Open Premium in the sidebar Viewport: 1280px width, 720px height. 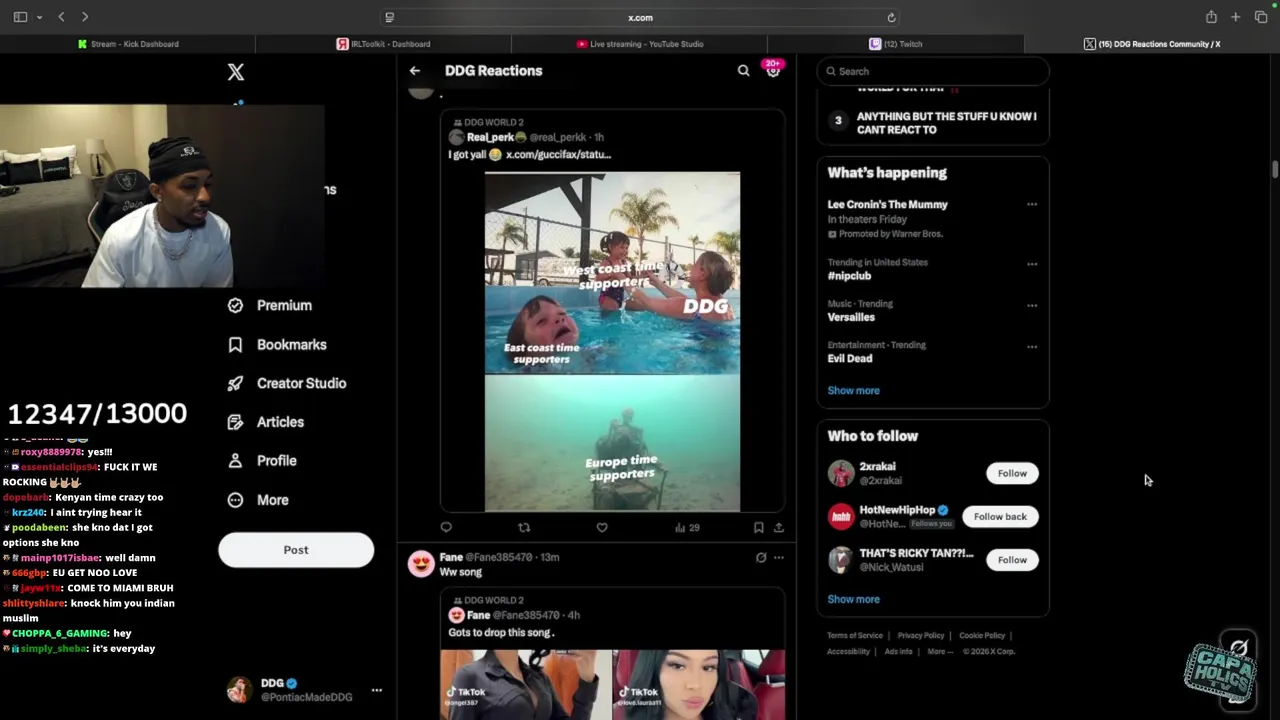270,306
